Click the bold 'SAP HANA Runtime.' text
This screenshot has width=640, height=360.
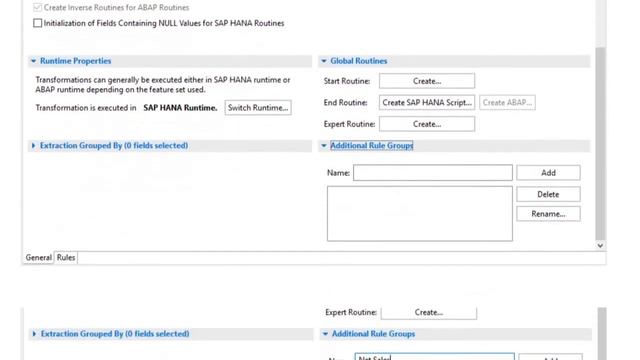[180, 108]
